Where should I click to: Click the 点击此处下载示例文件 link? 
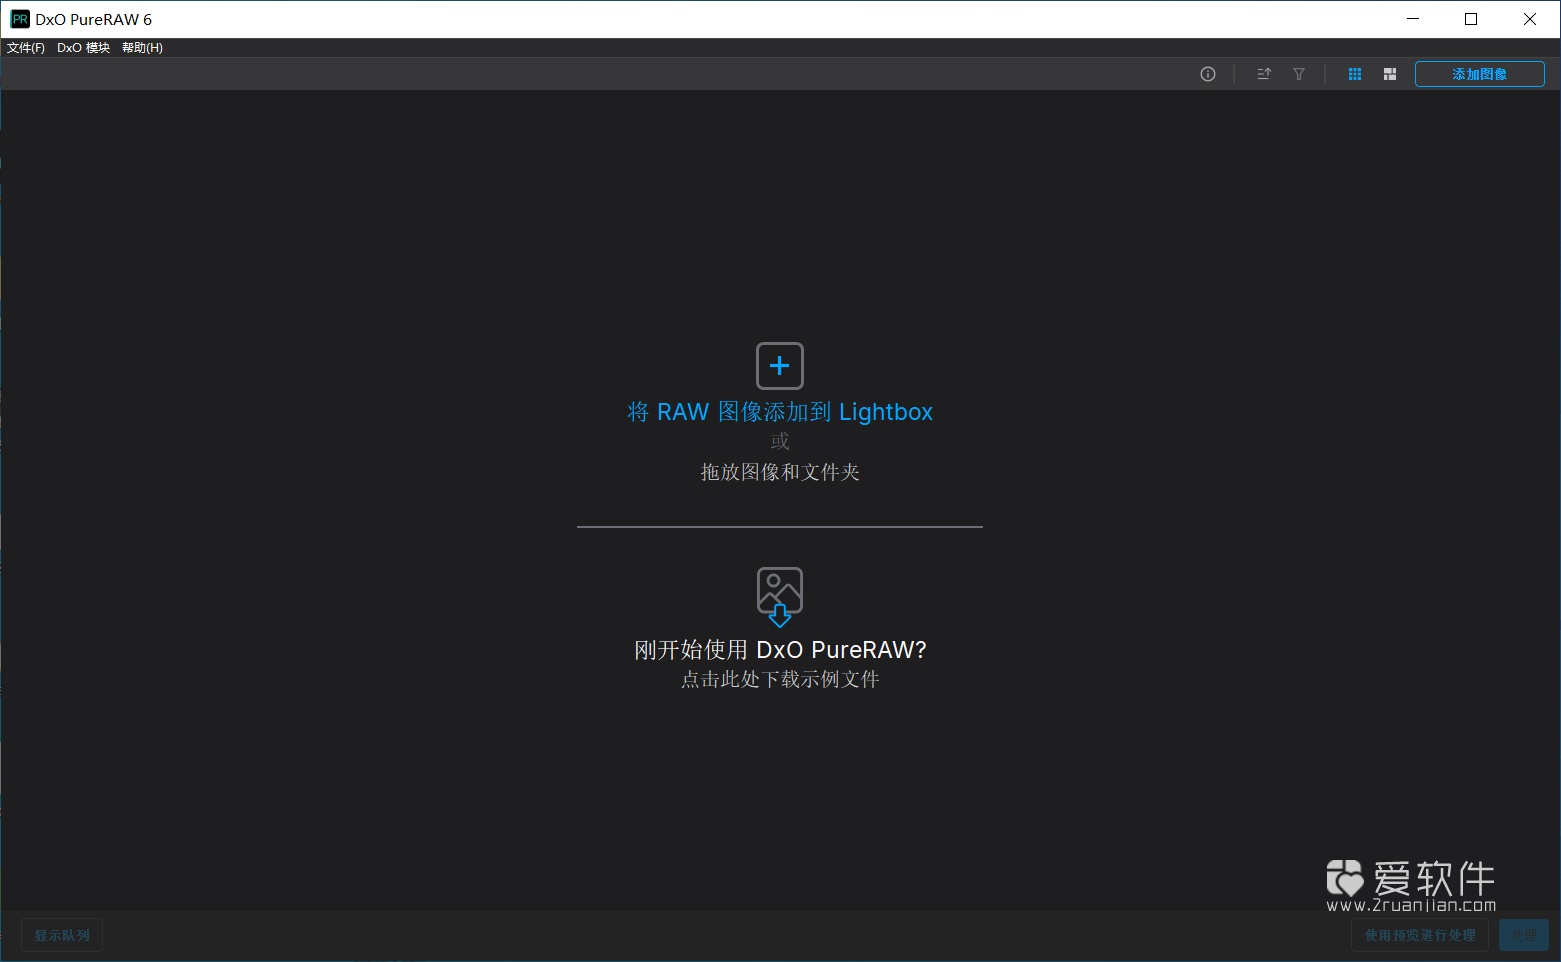tap(780, 679)
